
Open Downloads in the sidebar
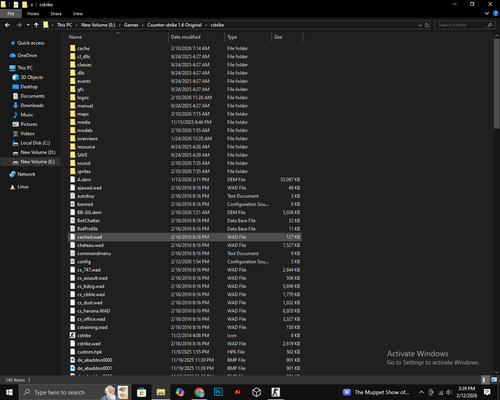pos(32,105)
